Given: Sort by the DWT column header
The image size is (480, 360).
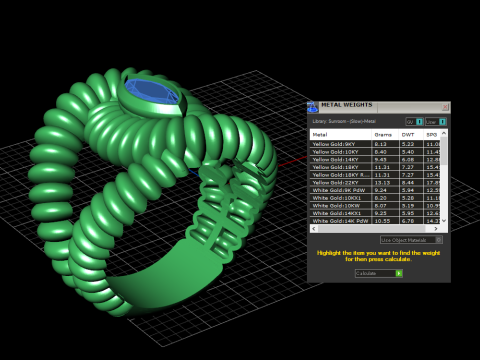Looking at the screenshot, I should point(411,135).
